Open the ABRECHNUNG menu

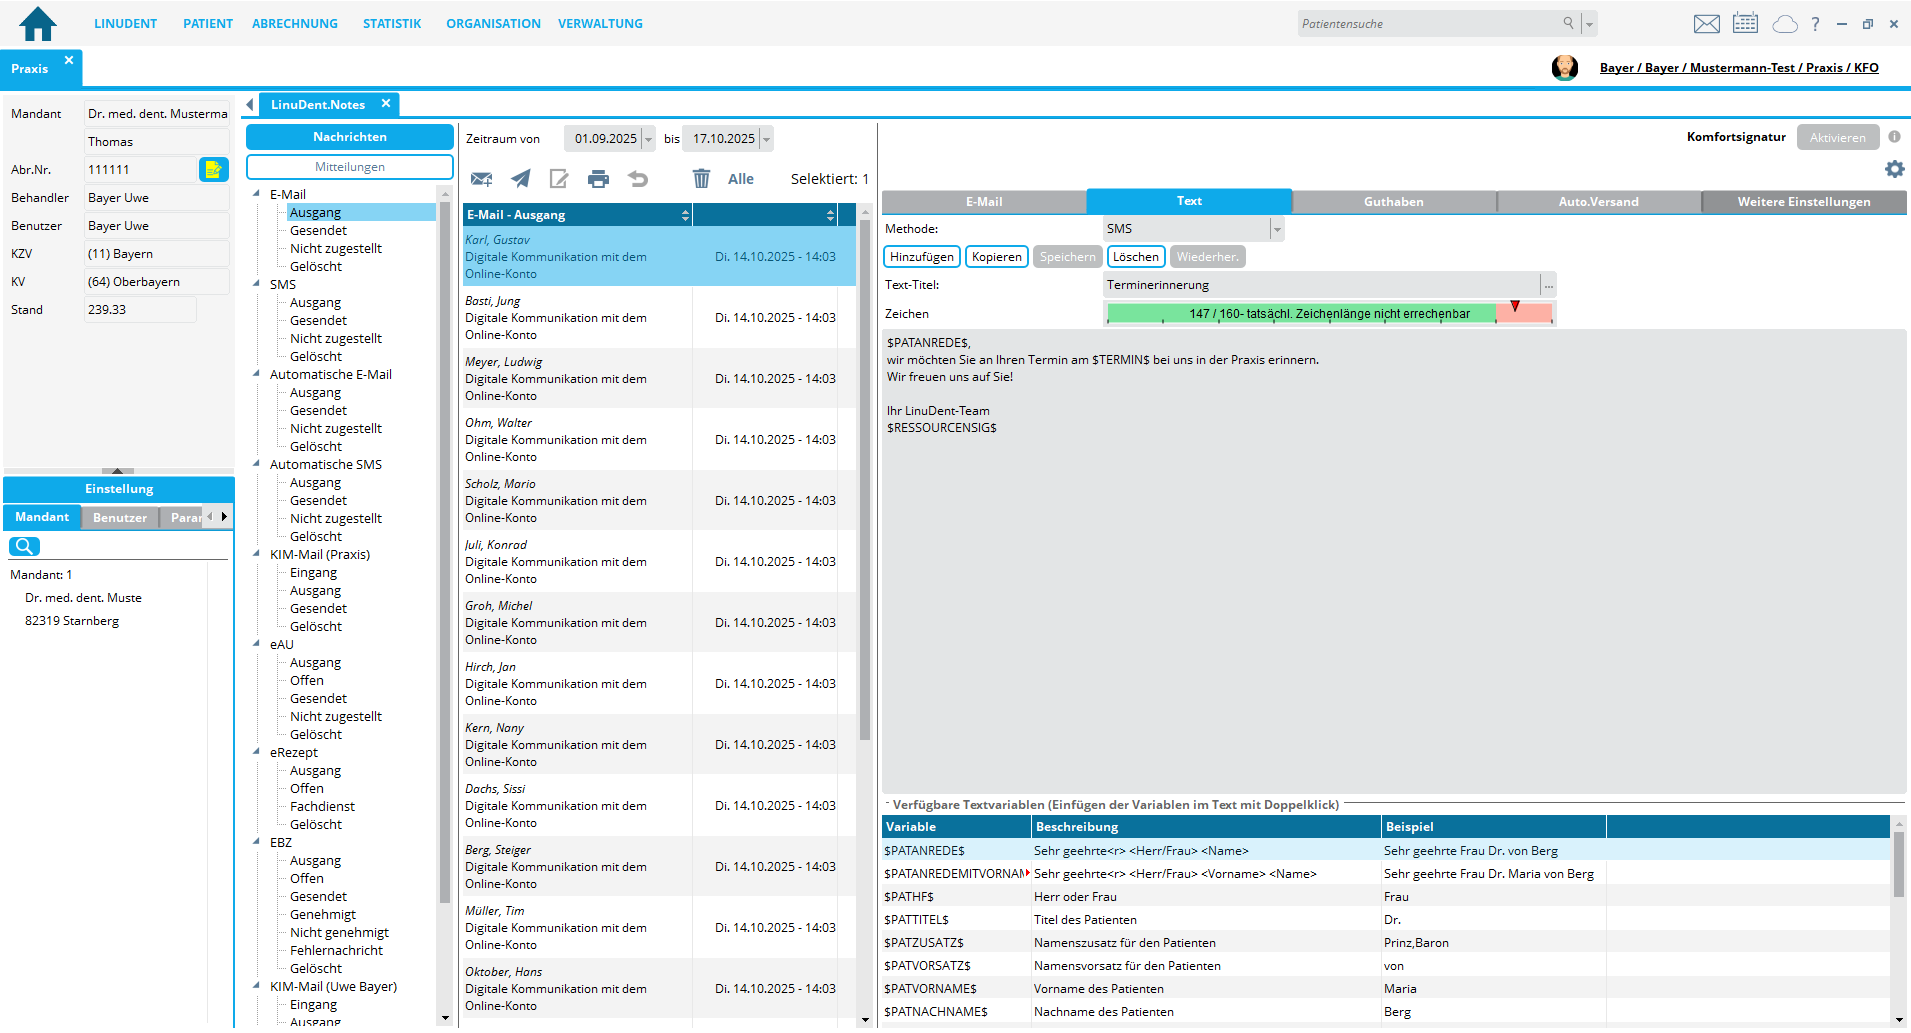pos(294,23)
